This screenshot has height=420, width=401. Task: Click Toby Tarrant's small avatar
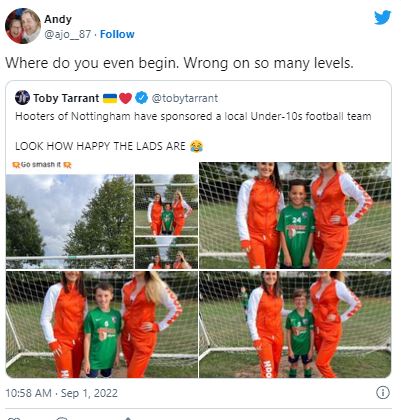tap(22, 98)
